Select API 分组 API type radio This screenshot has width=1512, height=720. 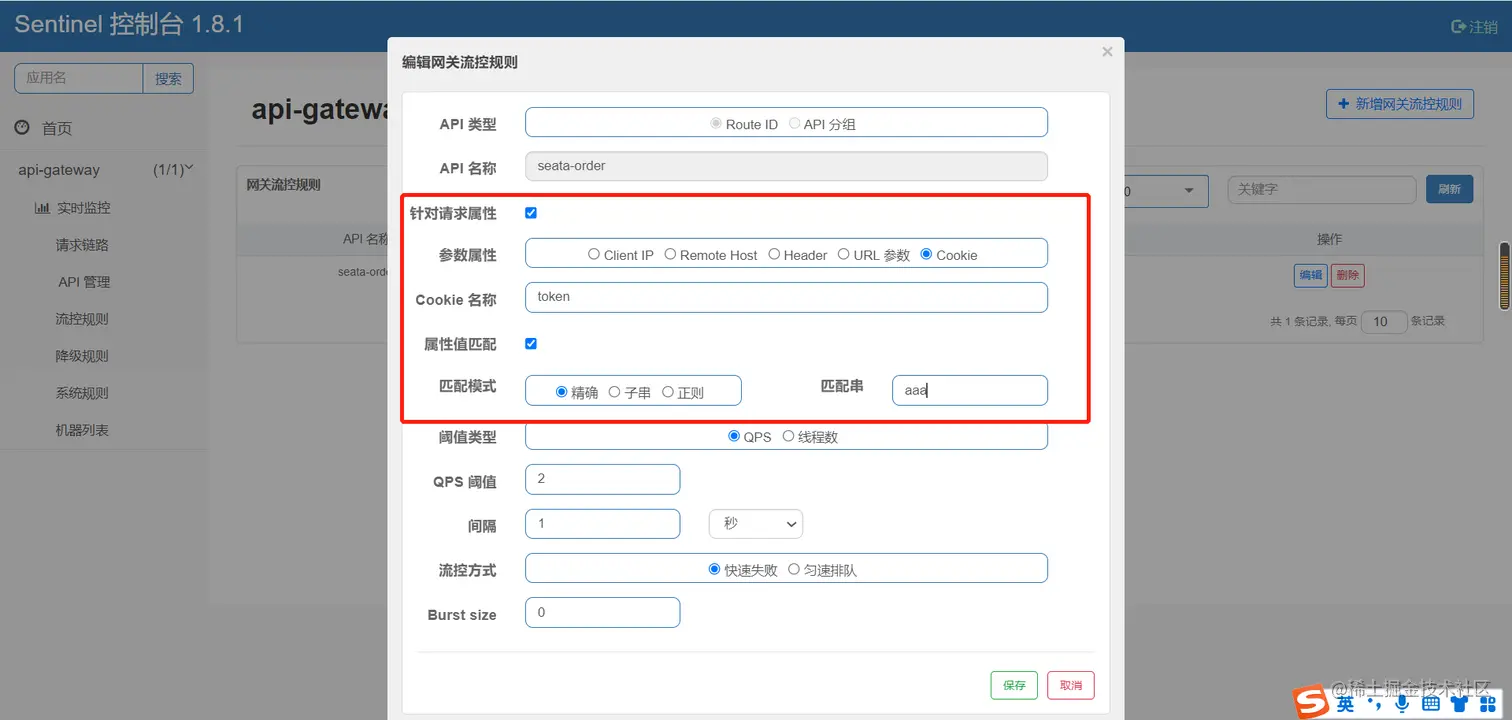[794, 123]
